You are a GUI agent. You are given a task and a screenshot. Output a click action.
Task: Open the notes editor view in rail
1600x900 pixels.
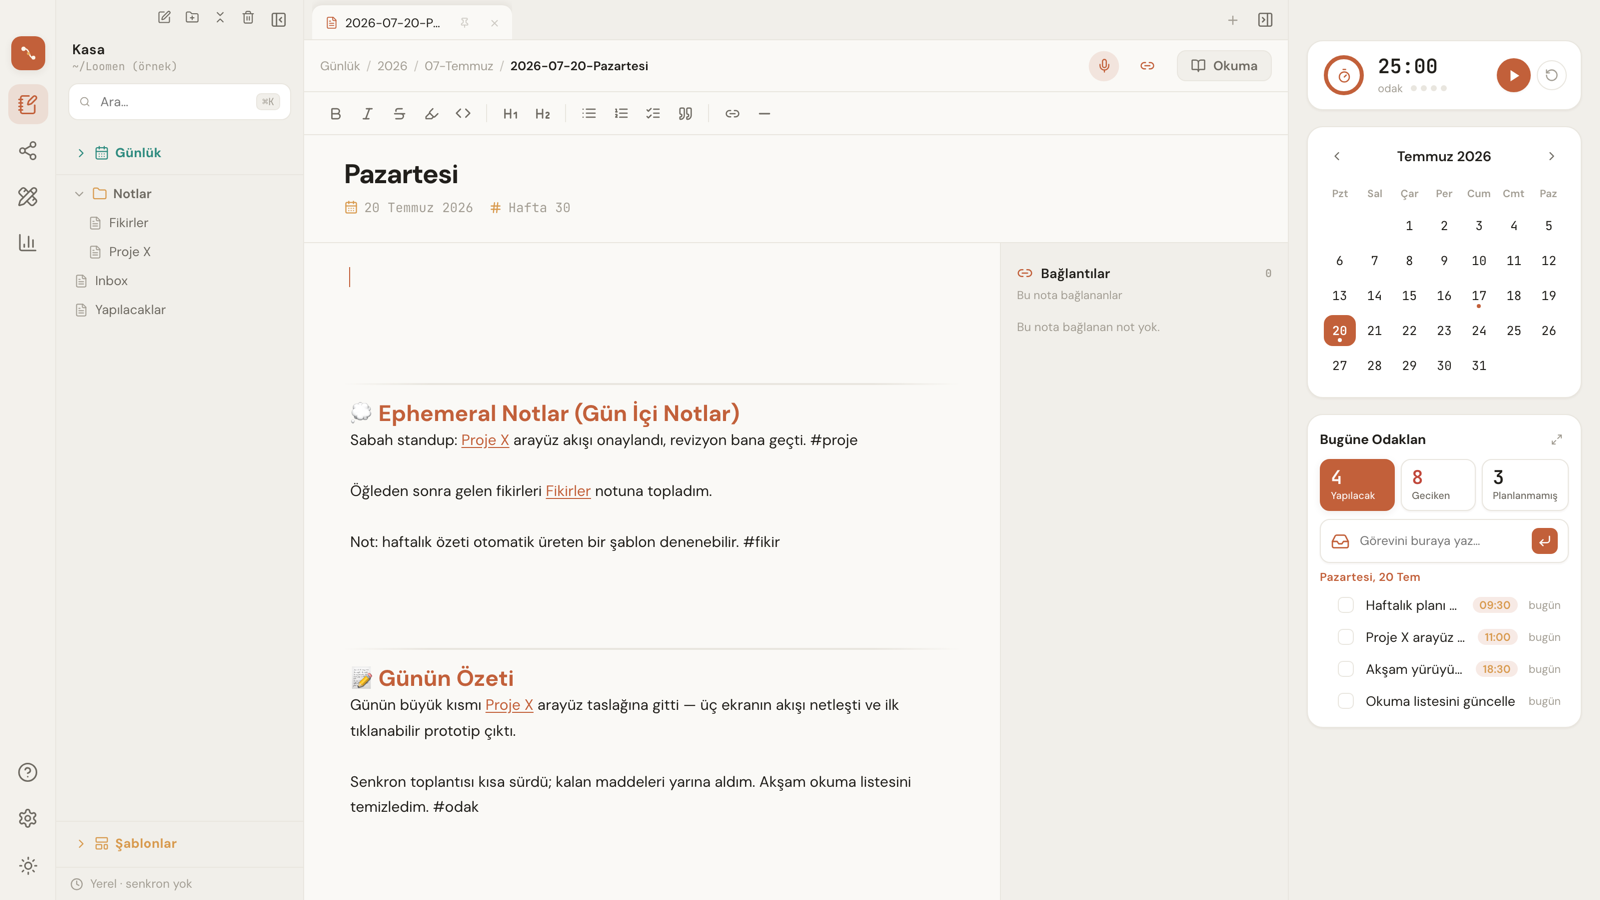(x=28, y=104)
